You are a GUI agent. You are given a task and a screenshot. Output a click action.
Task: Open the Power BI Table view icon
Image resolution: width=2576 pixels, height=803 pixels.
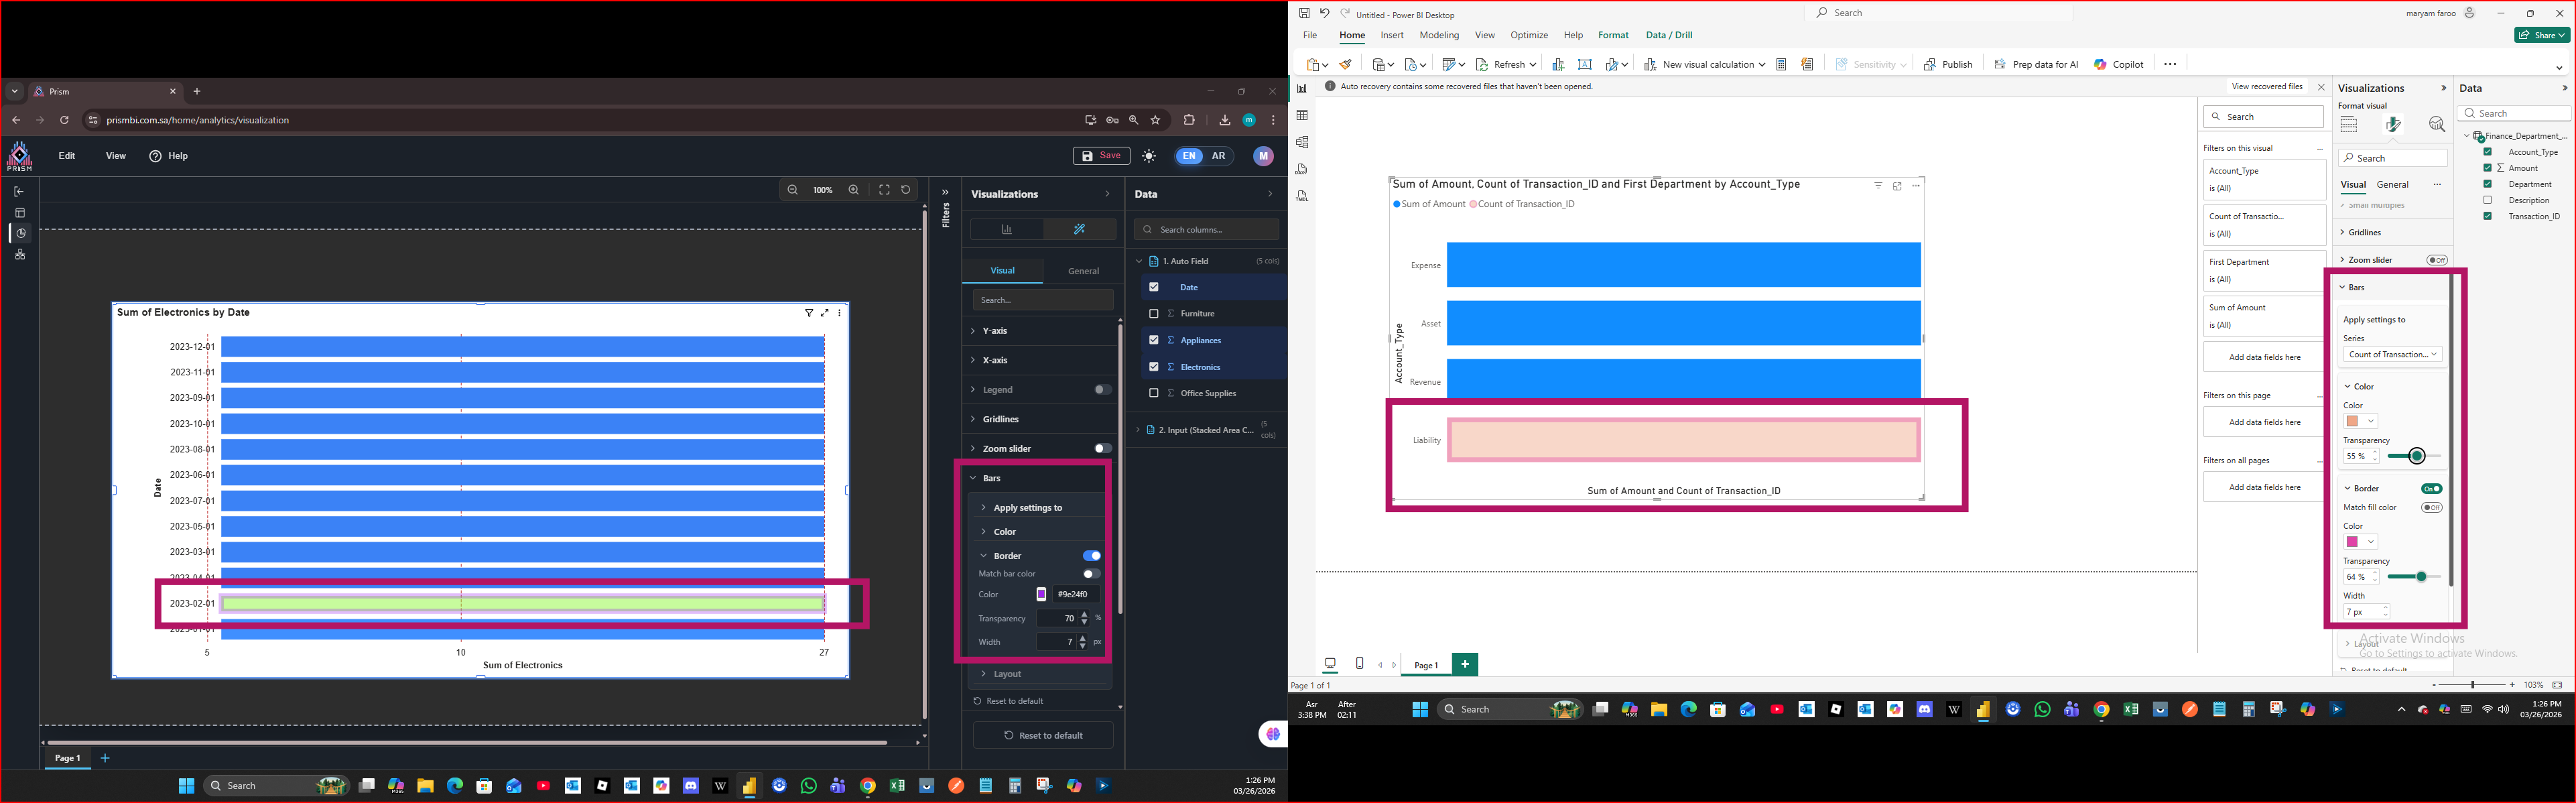pos(1302,116)
